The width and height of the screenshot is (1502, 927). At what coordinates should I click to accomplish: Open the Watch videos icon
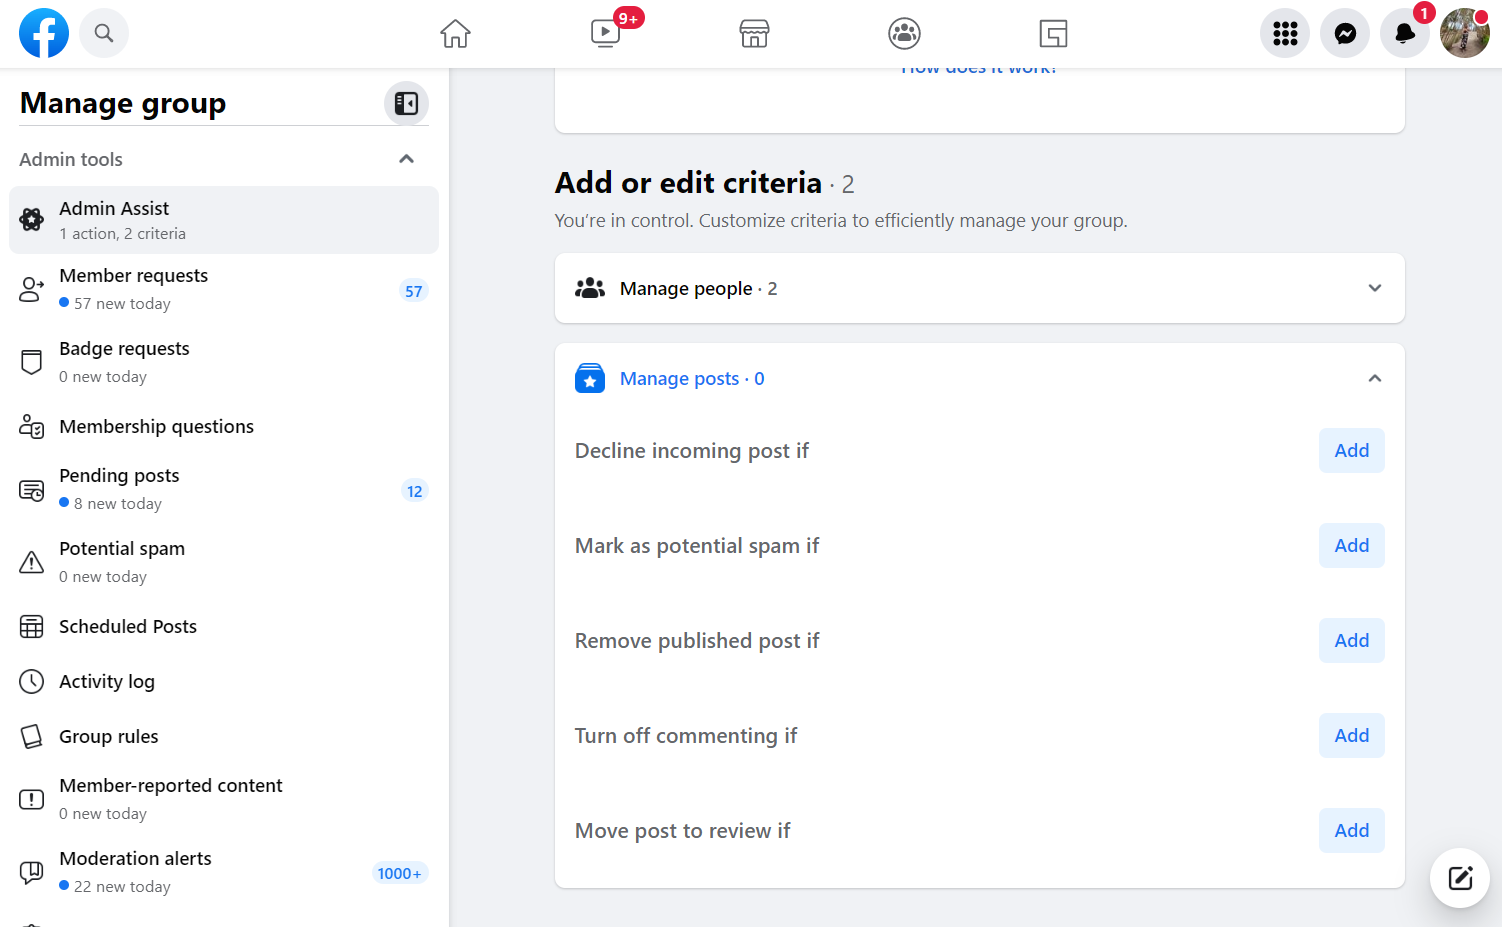604,33
